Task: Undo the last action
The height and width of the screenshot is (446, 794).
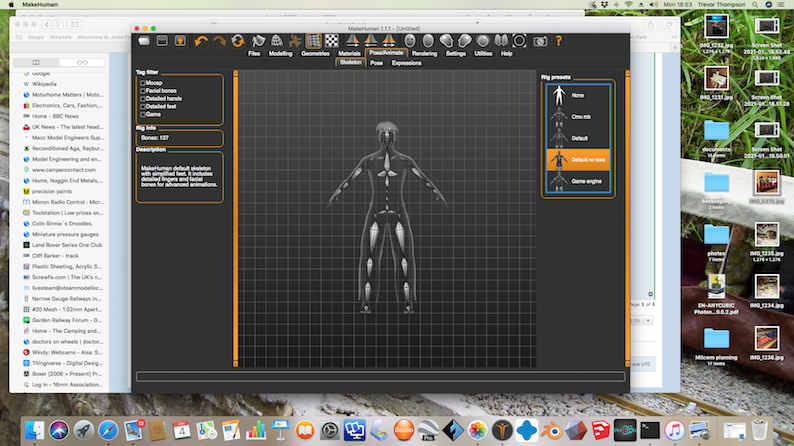Action: [x=201, y=41]
